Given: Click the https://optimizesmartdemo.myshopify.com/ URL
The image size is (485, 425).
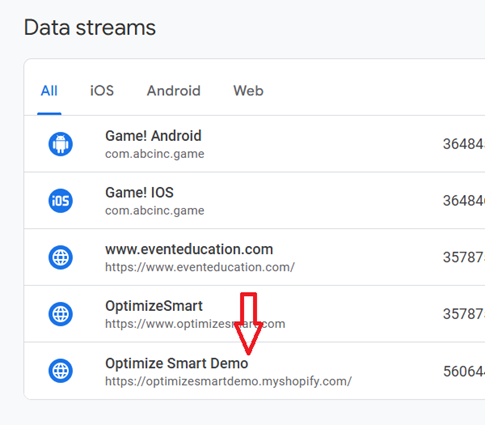Looking at the screenshot, I should tap(228, 381).
